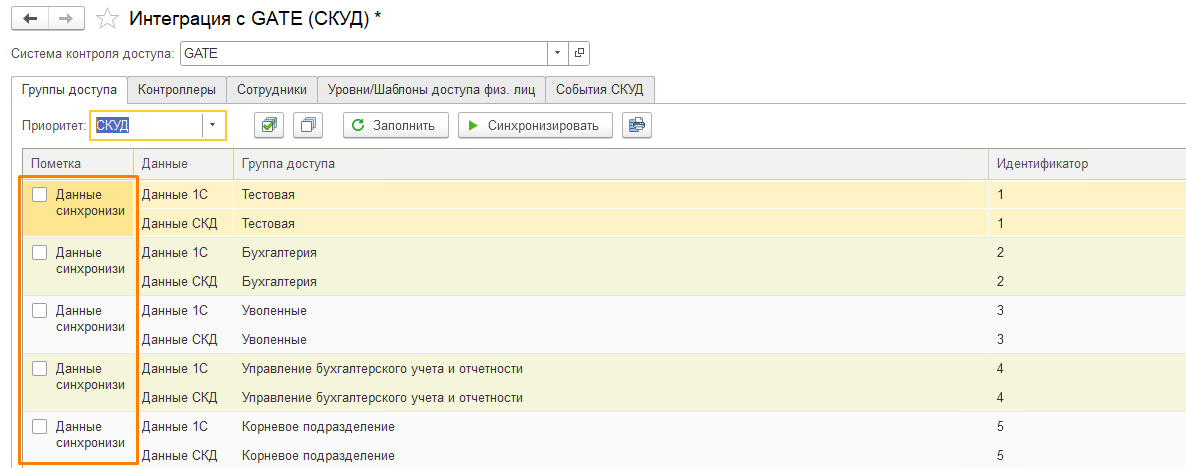Click the Приоритет field containing СКУД
This screenshot has width=1186, height=468.
coord(146,125)
